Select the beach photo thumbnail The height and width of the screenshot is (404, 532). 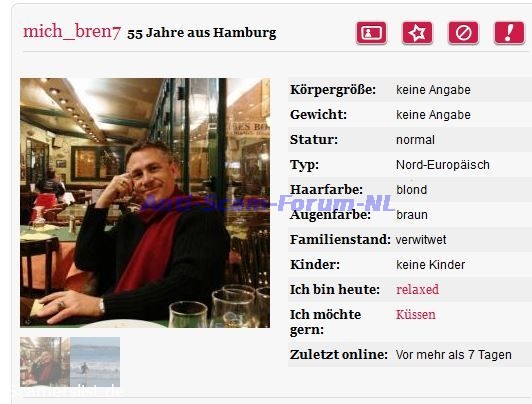95,362
